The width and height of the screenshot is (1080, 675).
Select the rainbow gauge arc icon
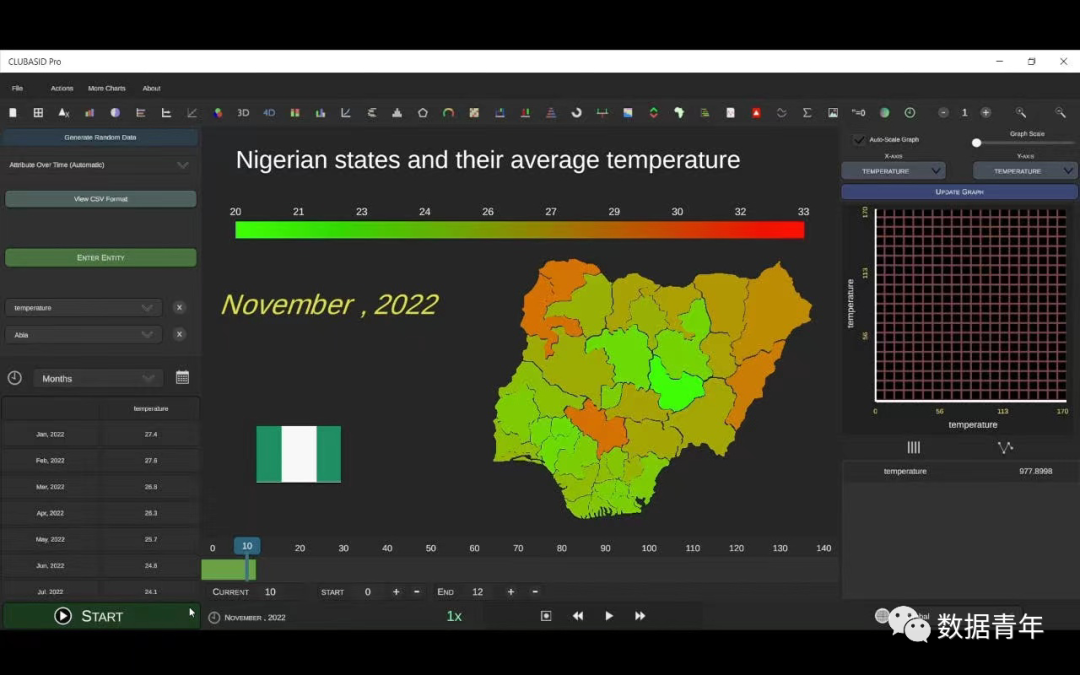pos(448,112)
